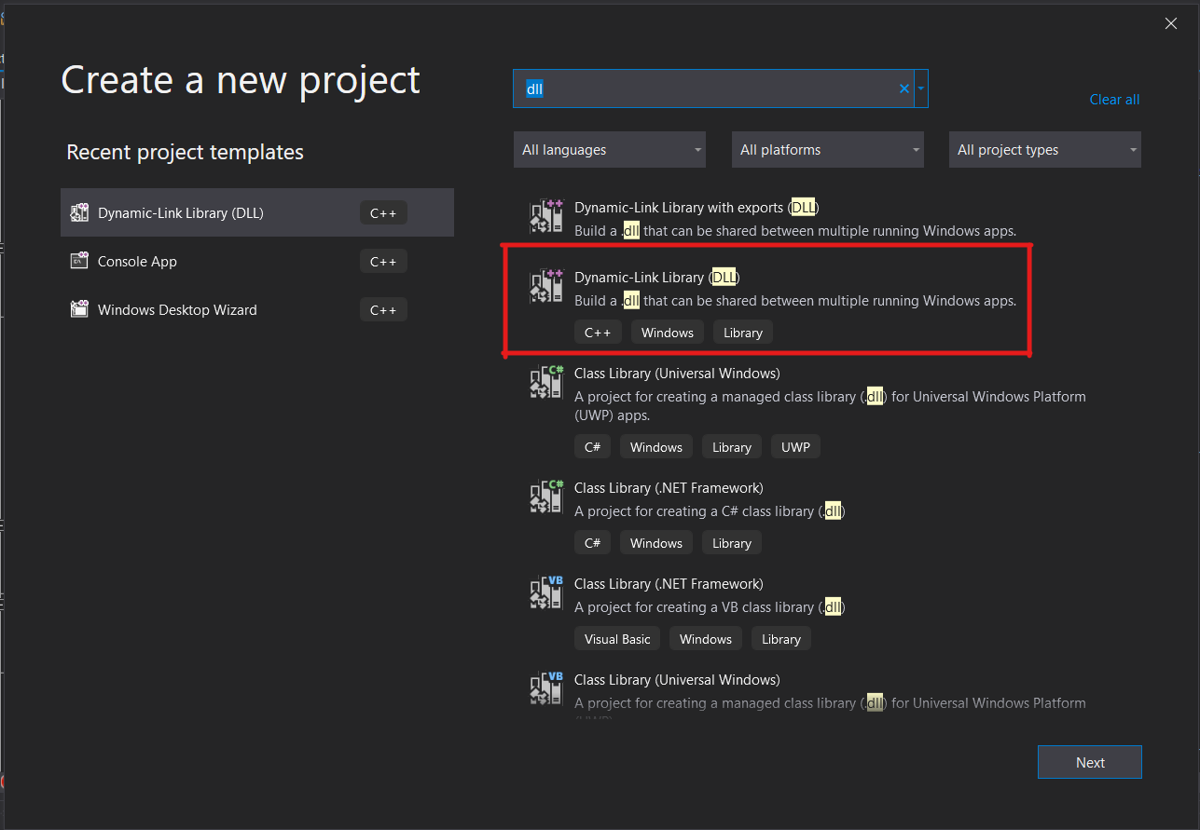Click Windows tag under C# Class Library (Universal Windows)
Image resolution: width=1200 pixels, height=830 pixels.
tap(656, 447)
